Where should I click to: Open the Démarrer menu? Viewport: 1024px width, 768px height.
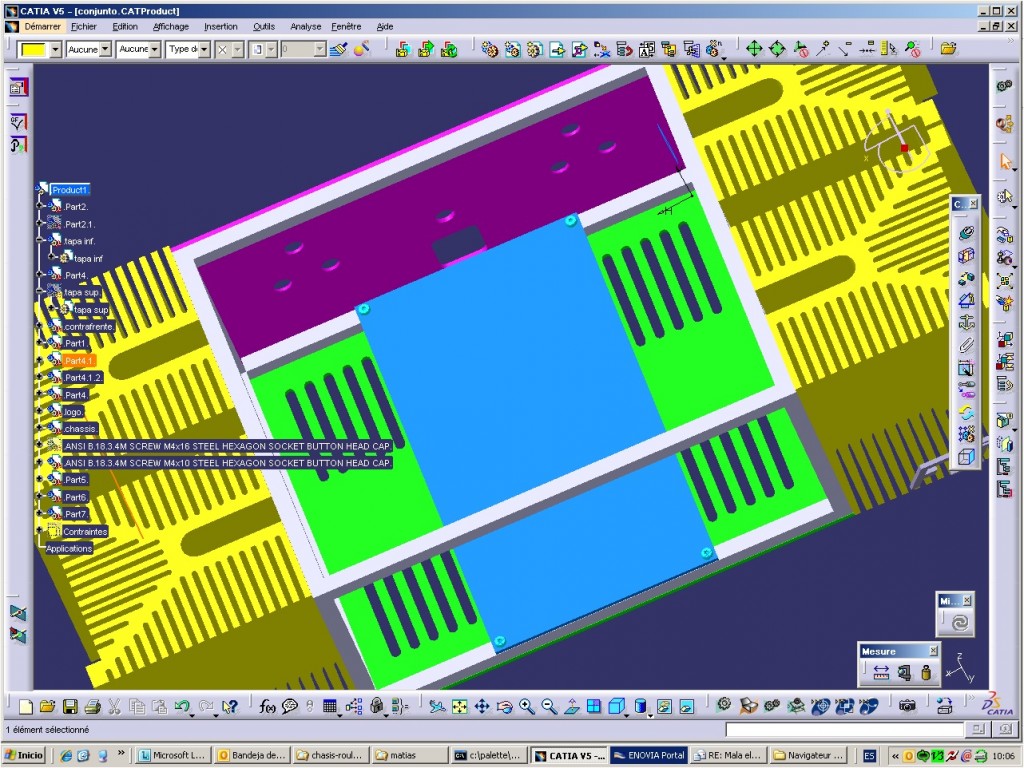42,27
